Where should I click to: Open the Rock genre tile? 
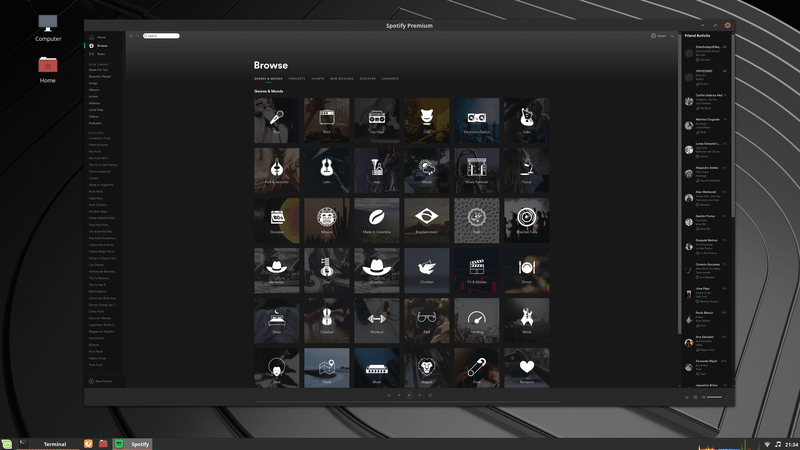(x=327, y=120)
